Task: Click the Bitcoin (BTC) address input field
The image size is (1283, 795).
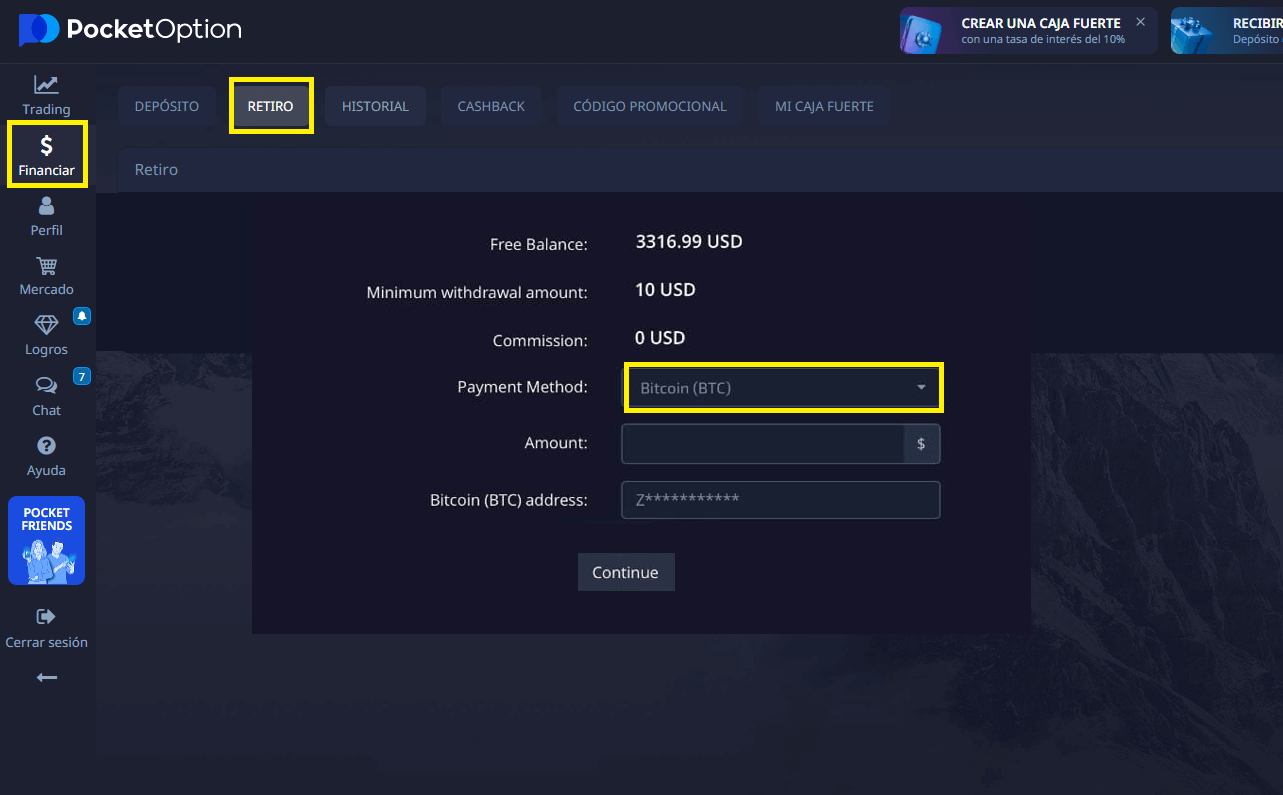Action: 781,500
